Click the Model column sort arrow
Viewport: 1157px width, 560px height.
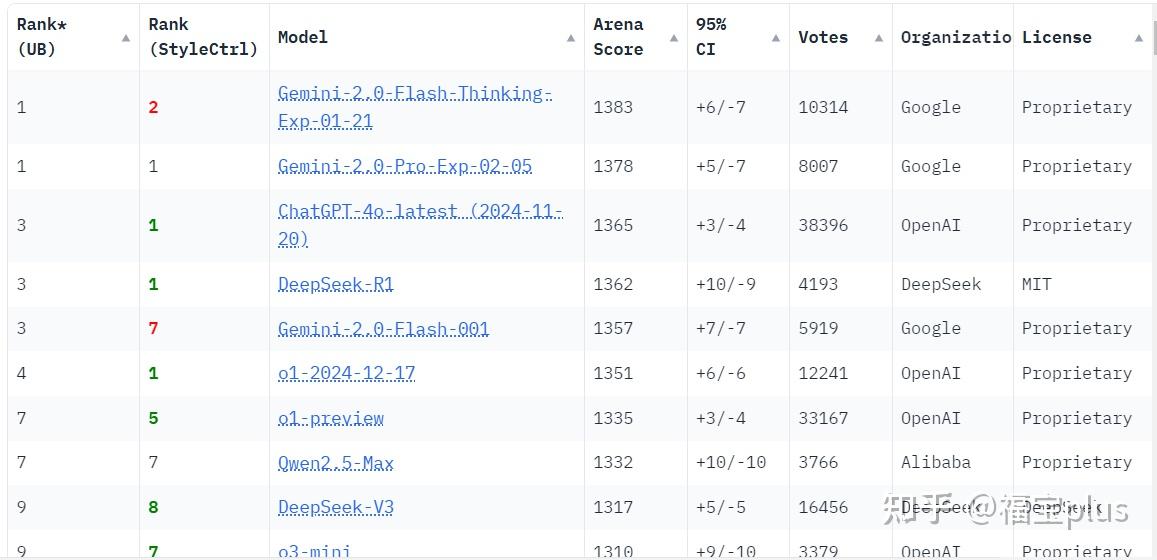pos(570,38)
